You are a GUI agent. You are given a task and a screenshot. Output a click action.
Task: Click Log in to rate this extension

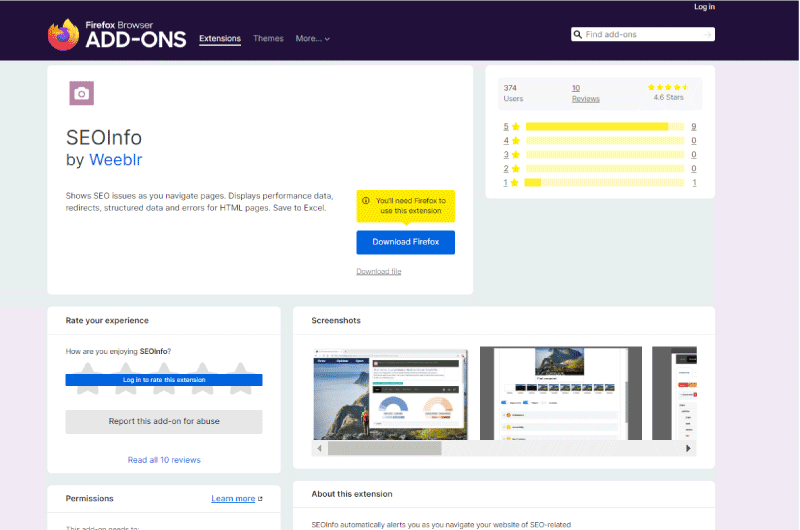(164, 380)
